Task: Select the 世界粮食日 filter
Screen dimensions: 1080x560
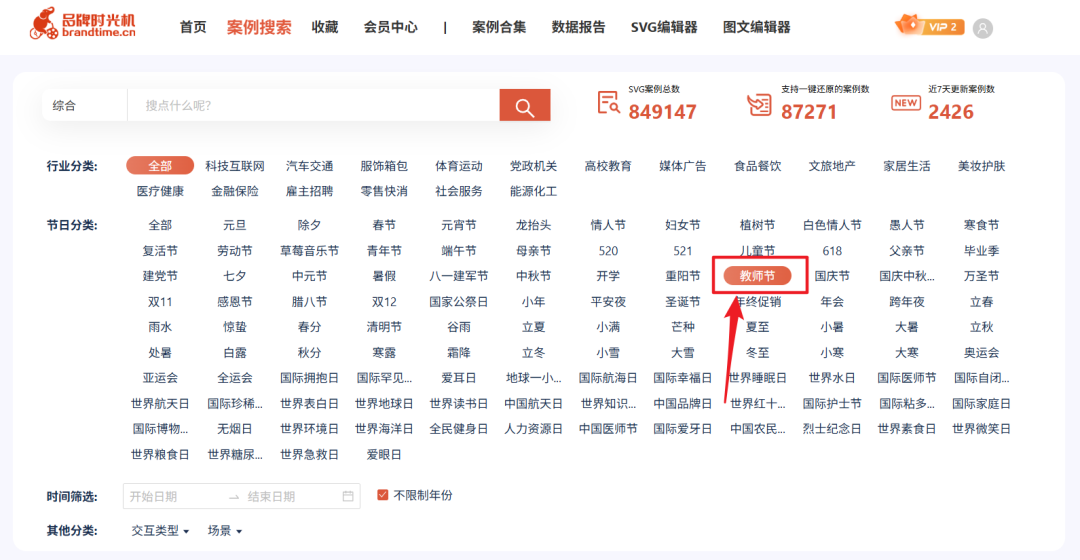Action: pyautogui.click(x=160, y=455)
